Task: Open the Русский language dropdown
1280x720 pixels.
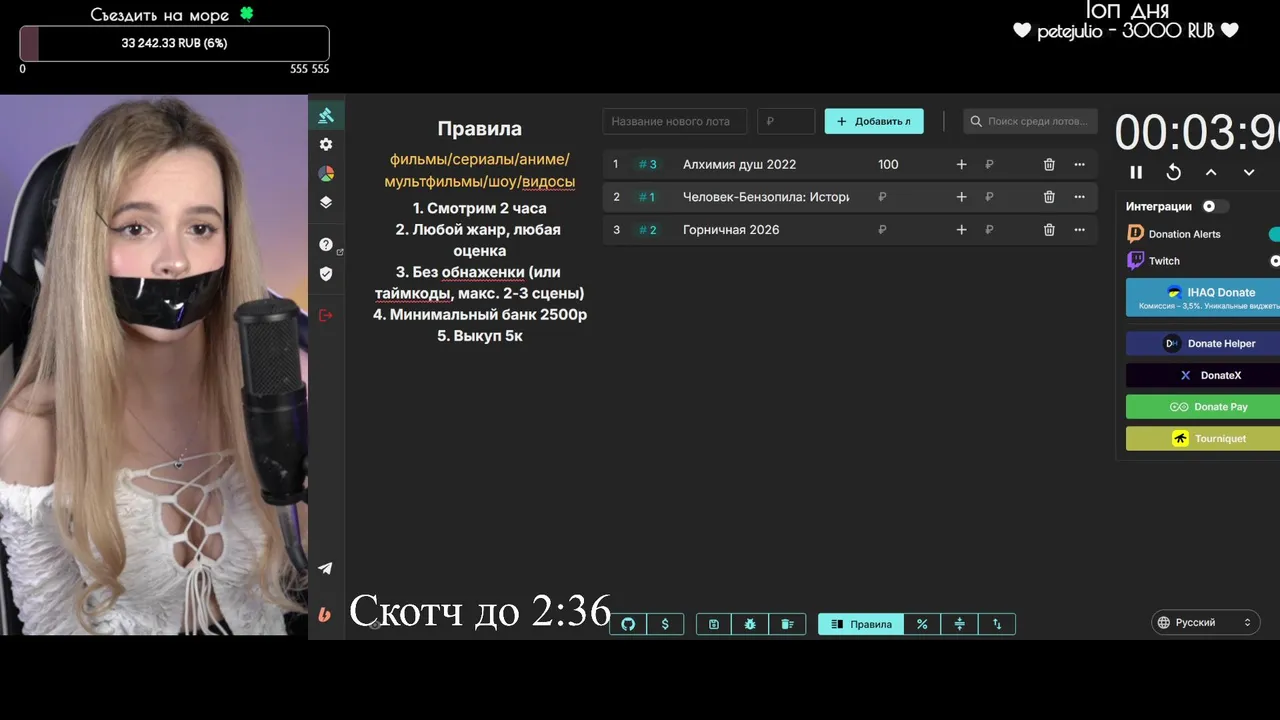Action: pos(1205,622)
